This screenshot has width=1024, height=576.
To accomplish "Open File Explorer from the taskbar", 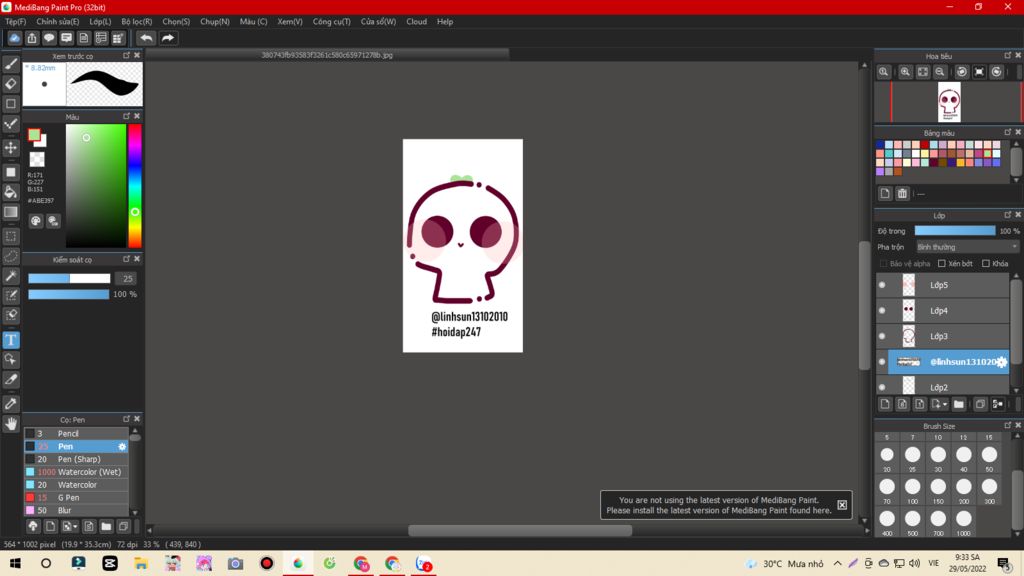I will coord(141,563).
